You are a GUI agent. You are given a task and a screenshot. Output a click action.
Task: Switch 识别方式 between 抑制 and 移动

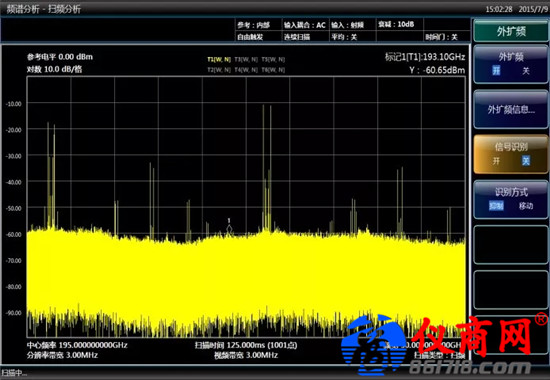coord(511,199)
